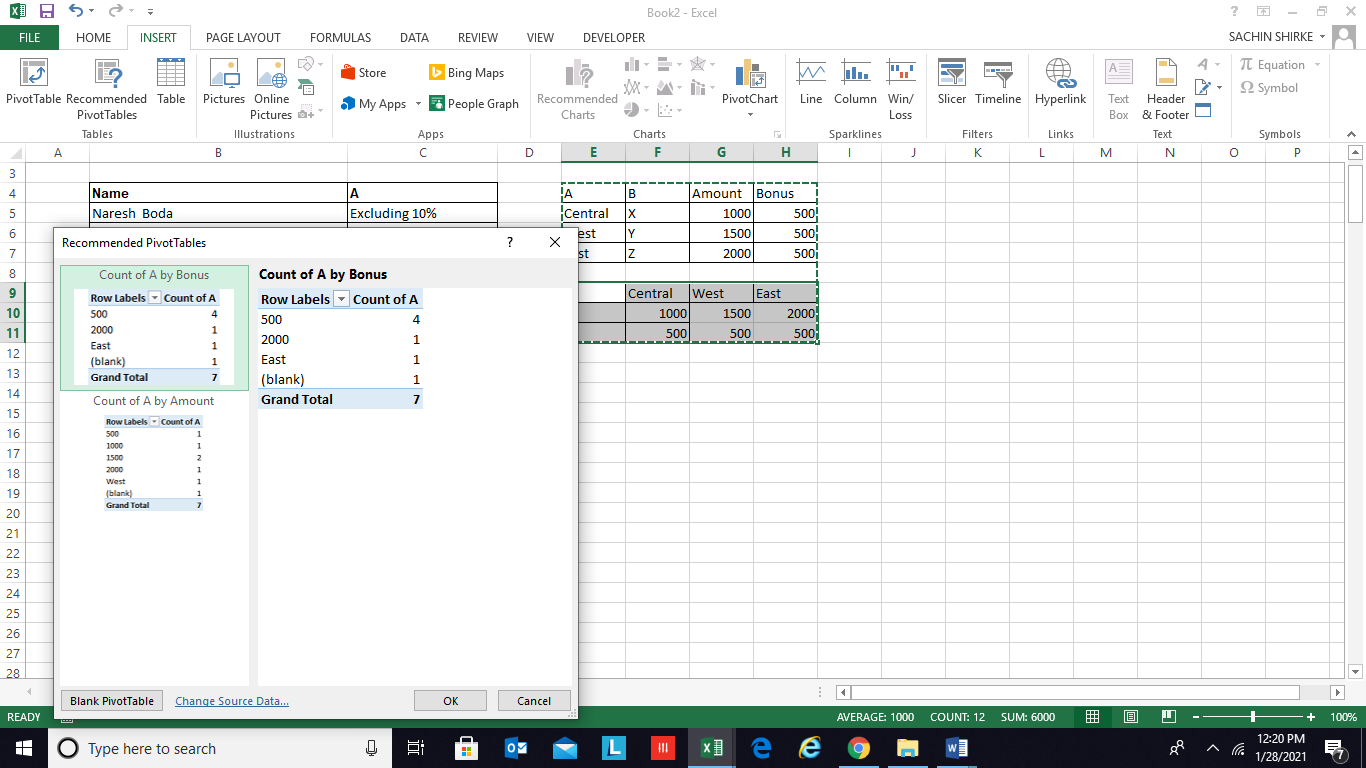This screenshot has height=768, width=1366.
Task: Click the Symbol button
Action: point(1268,88)
